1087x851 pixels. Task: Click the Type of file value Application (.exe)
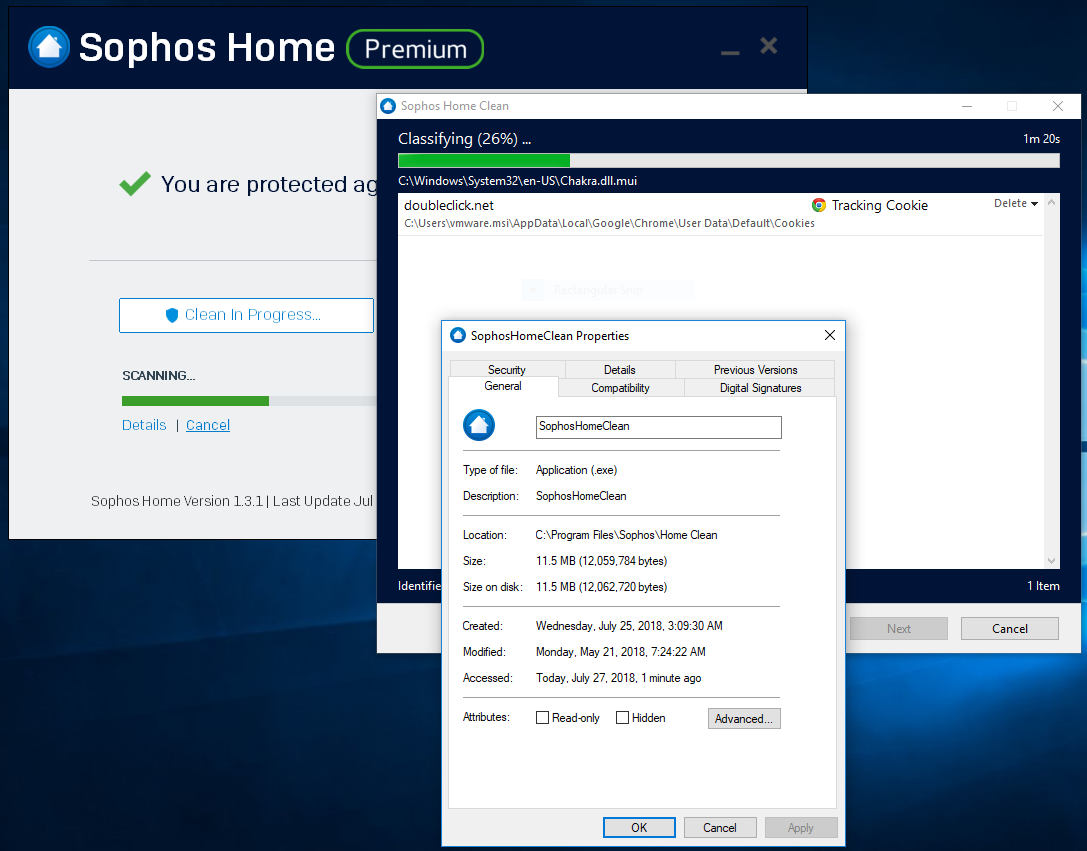576,470
